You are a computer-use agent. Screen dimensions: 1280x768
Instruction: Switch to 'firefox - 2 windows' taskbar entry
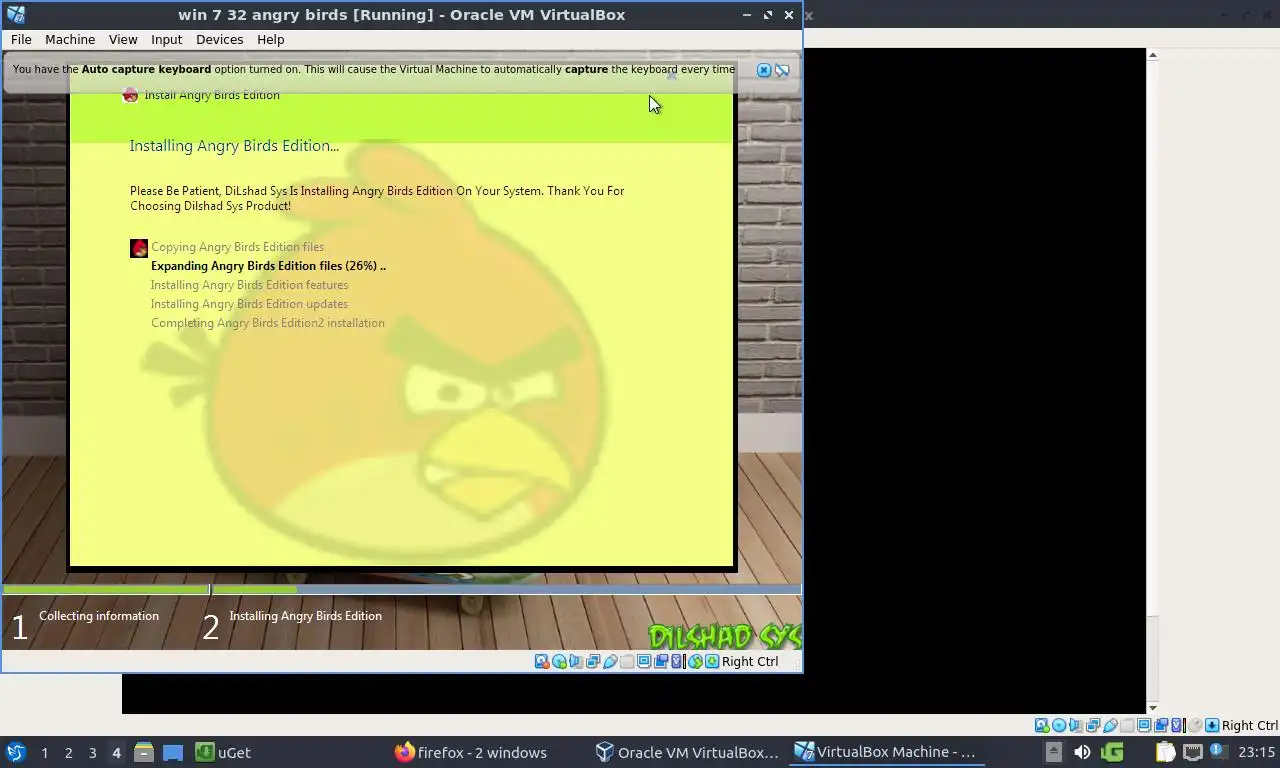[x=471, y=753]
